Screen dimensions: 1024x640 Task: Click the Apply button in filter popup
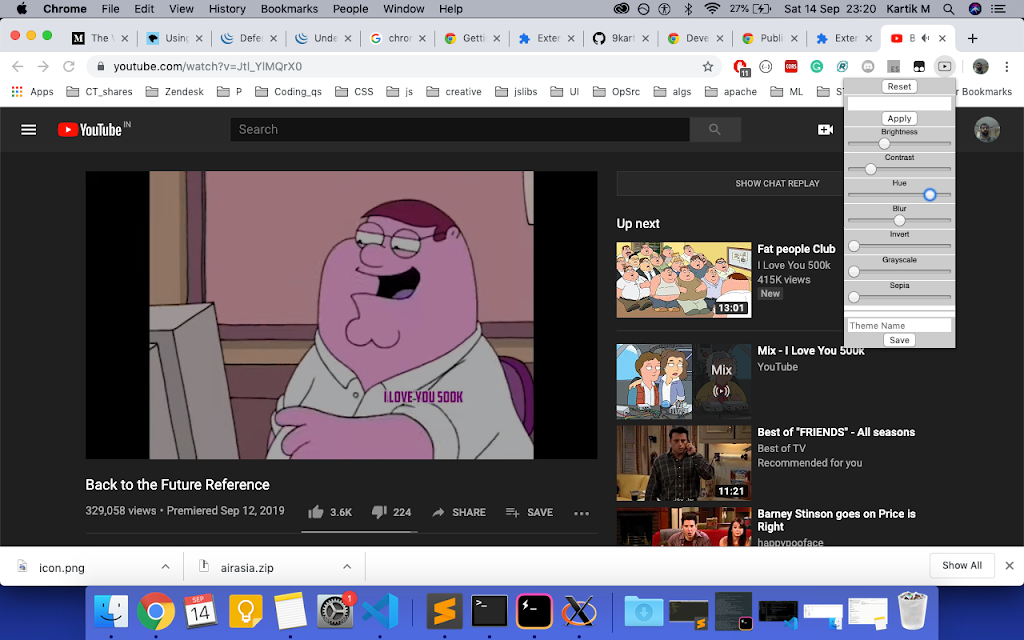click(899, 118)
